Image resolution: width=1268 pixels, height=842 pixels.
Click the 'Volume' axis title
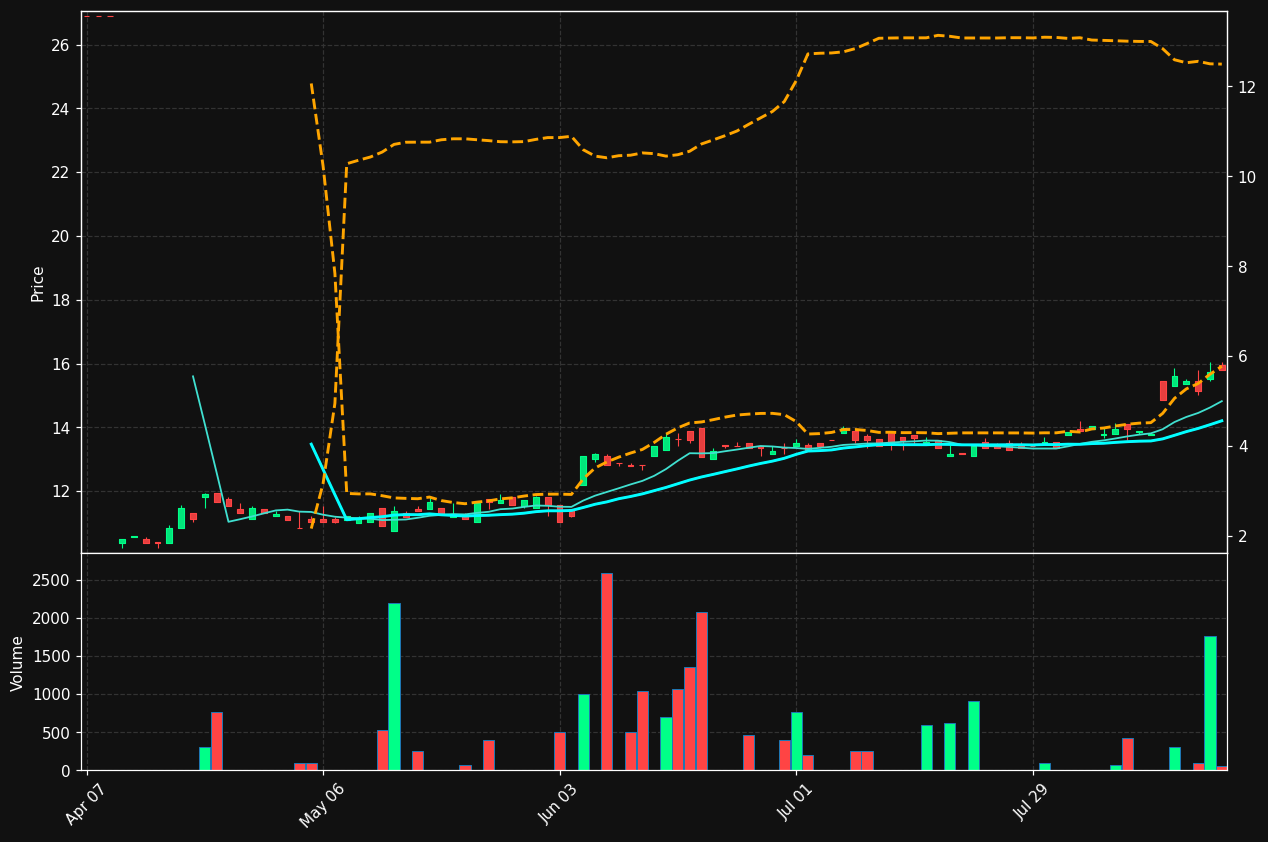[18, 663]
